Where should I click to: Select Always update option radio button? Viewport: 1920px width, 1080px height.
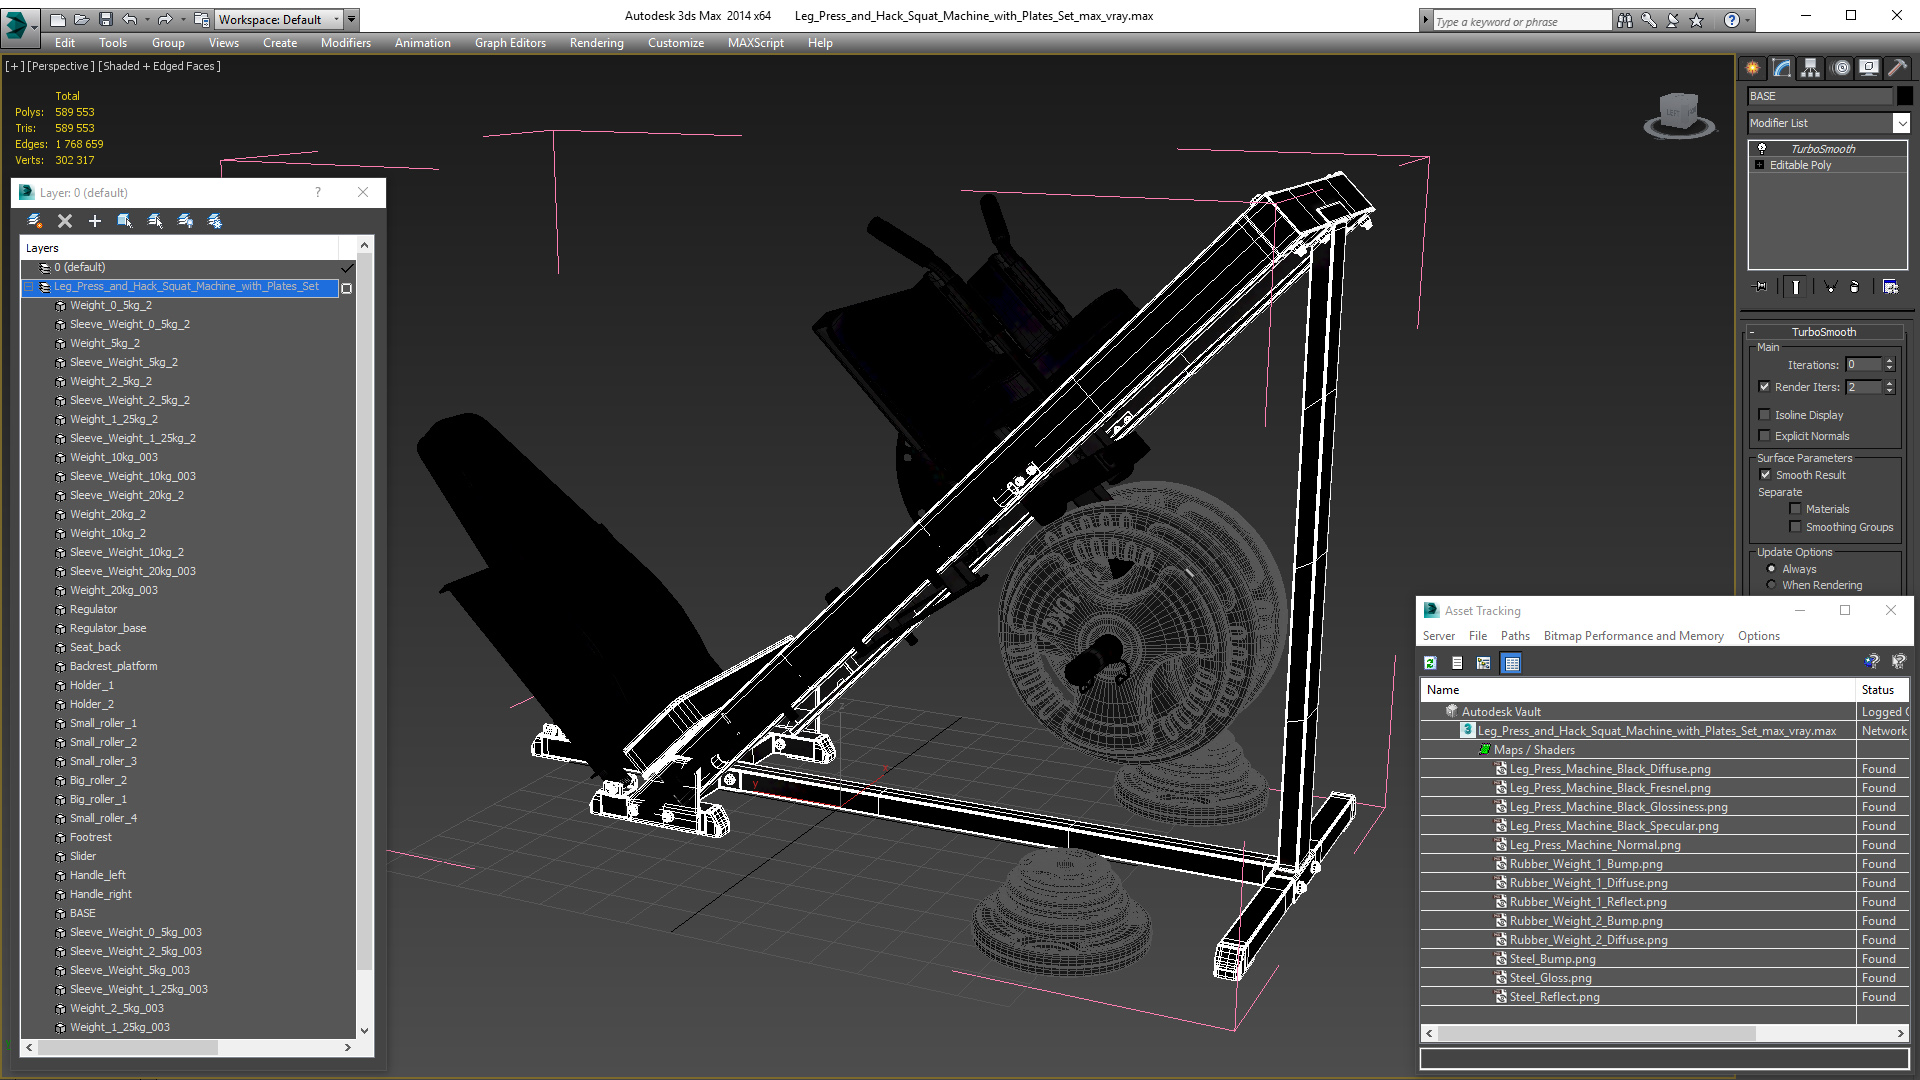click(x=1771, y=569)
